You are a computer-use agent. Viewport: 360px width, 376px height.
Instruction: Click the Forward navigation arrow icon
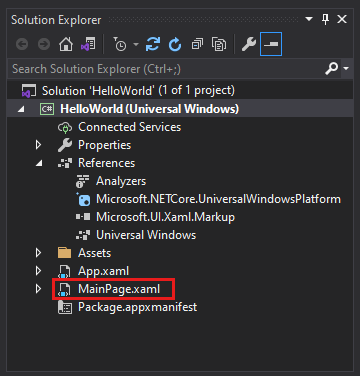pyautogui.click(x=44, y=44)
